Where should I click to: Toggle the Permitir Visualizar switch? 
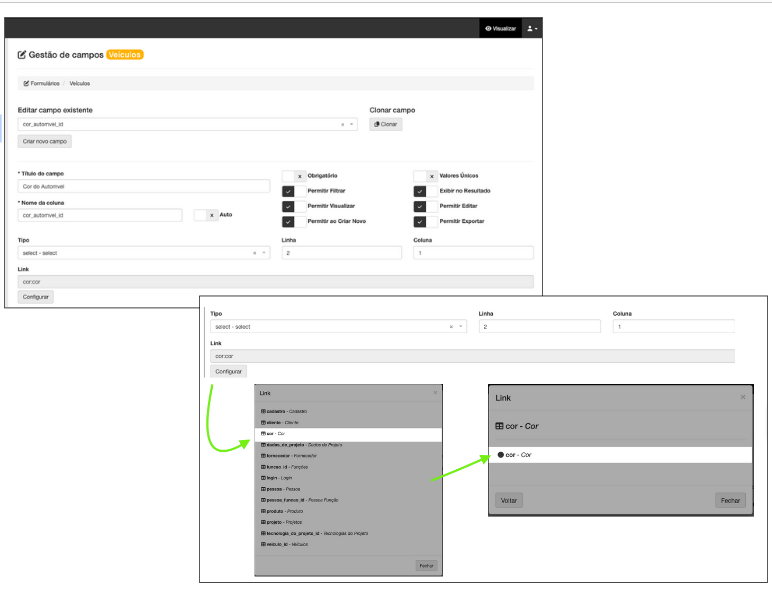294,206
